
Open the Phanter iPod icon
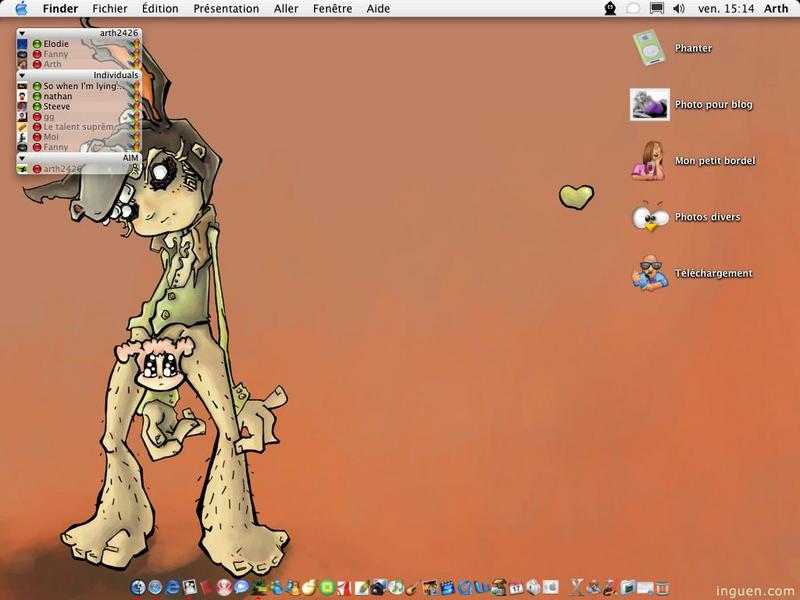tap(649, 48)
